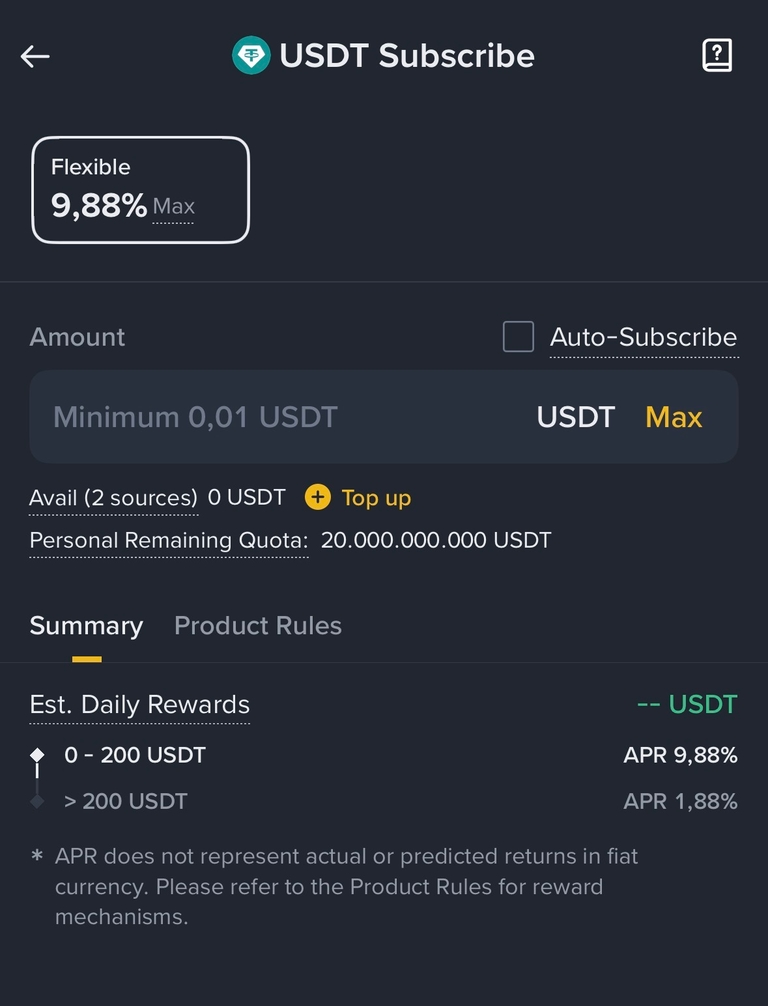Enable the Auto-Subscribe checkbox
Viewport: 768px width, 1006px height.
518,337
